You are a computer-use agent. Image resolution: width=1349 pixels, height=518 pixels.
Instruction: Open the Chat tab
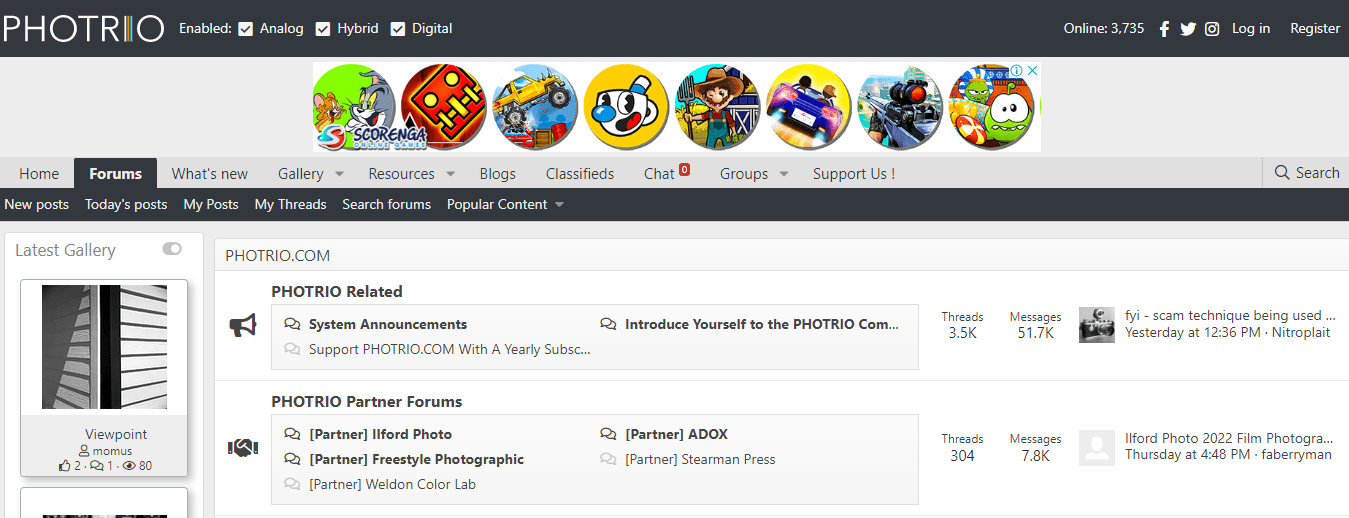point(659,173)
